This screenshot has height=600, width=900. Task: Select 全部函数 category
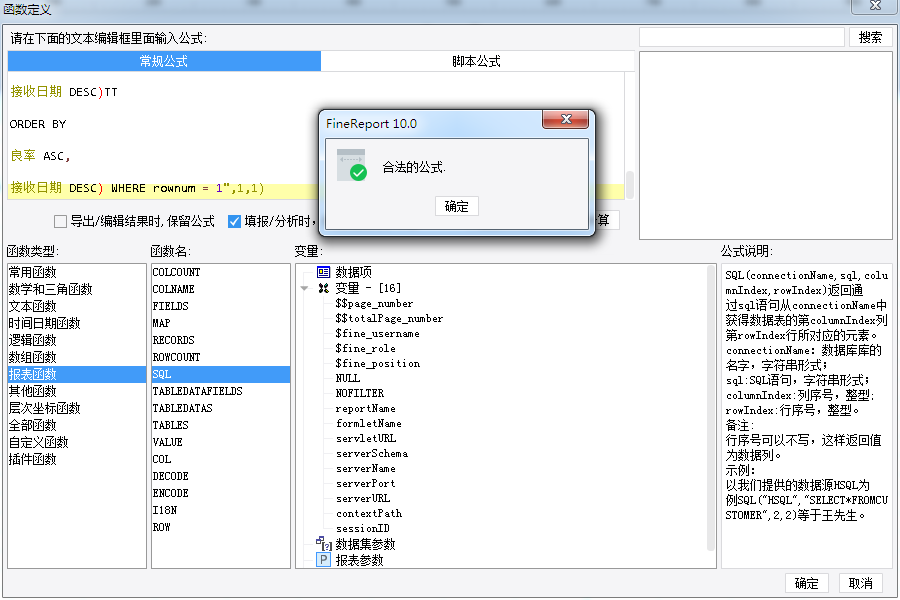point(77,425)
